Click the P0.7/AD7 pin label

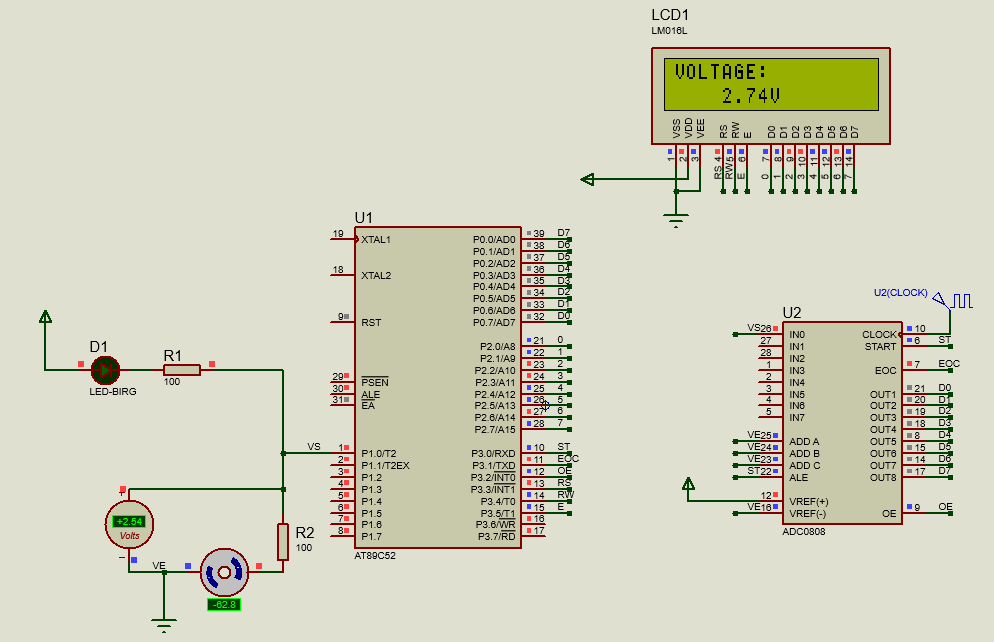(x=494, y=323)
